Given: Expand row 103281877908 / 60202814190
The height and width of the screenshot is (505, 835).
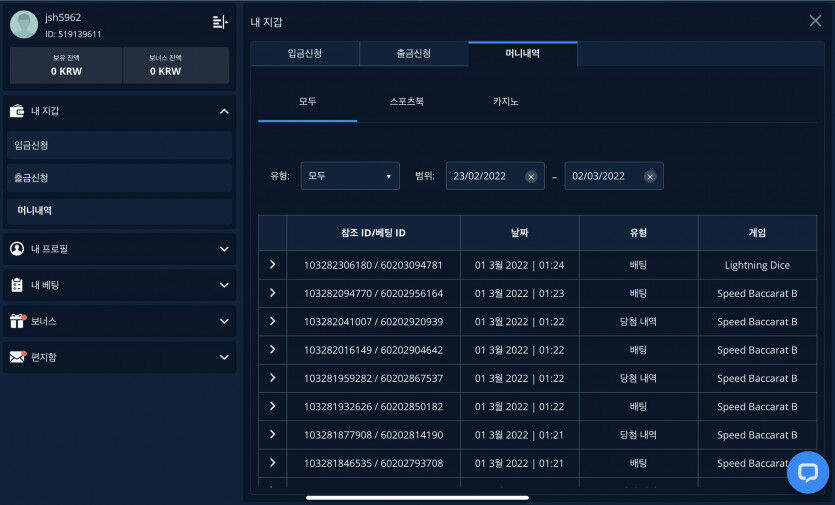Looking at the screenshot, I should (273, 434).
